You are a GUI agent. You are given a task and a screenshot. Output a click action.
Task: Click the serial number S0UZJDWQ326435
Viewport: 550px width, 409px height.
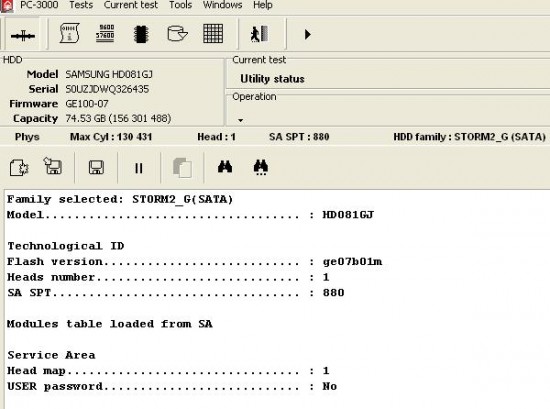pyautogui.click(x=107, y=89)
